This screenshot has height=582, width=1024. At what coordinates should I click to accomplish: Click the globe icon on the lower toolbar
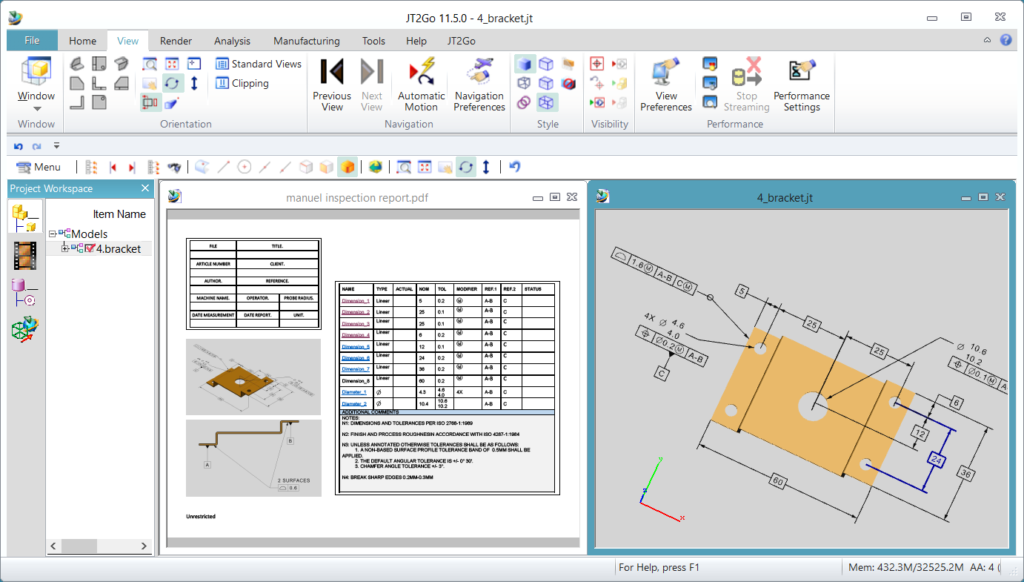(x=376, y=166)
